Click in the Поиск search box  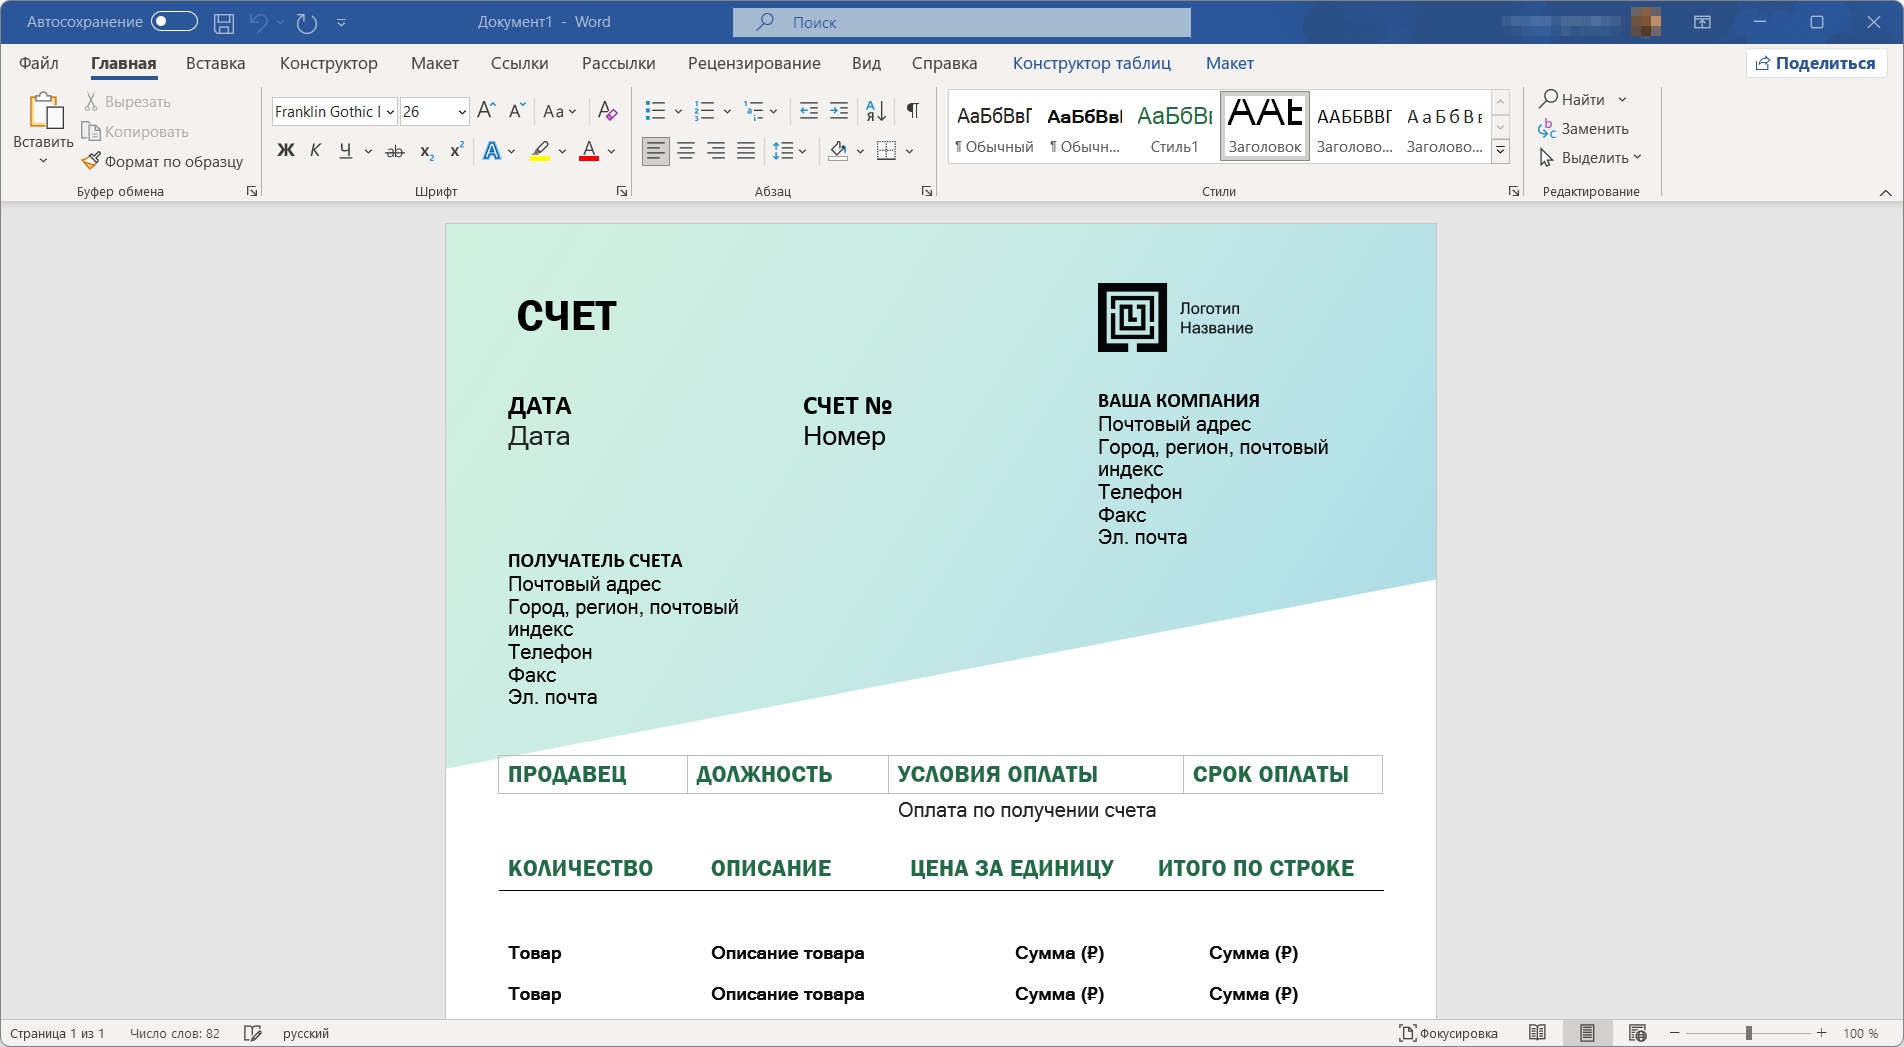click(960, 22)
